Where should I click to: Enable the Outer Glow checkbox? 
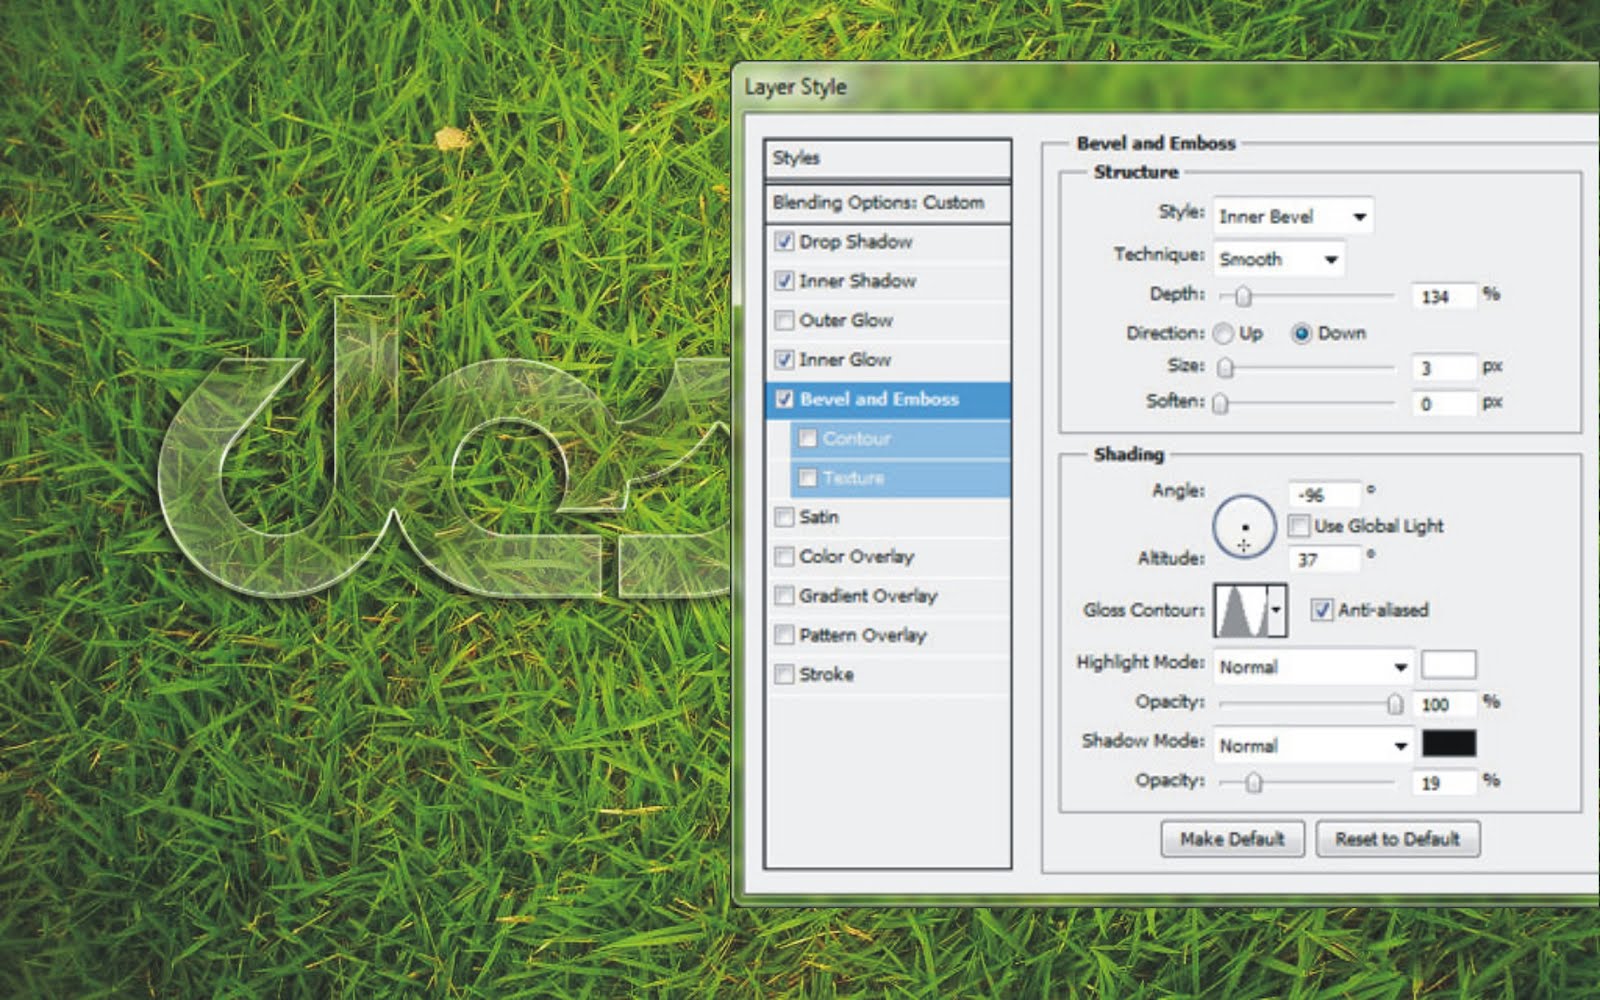(x=784, y=320)
